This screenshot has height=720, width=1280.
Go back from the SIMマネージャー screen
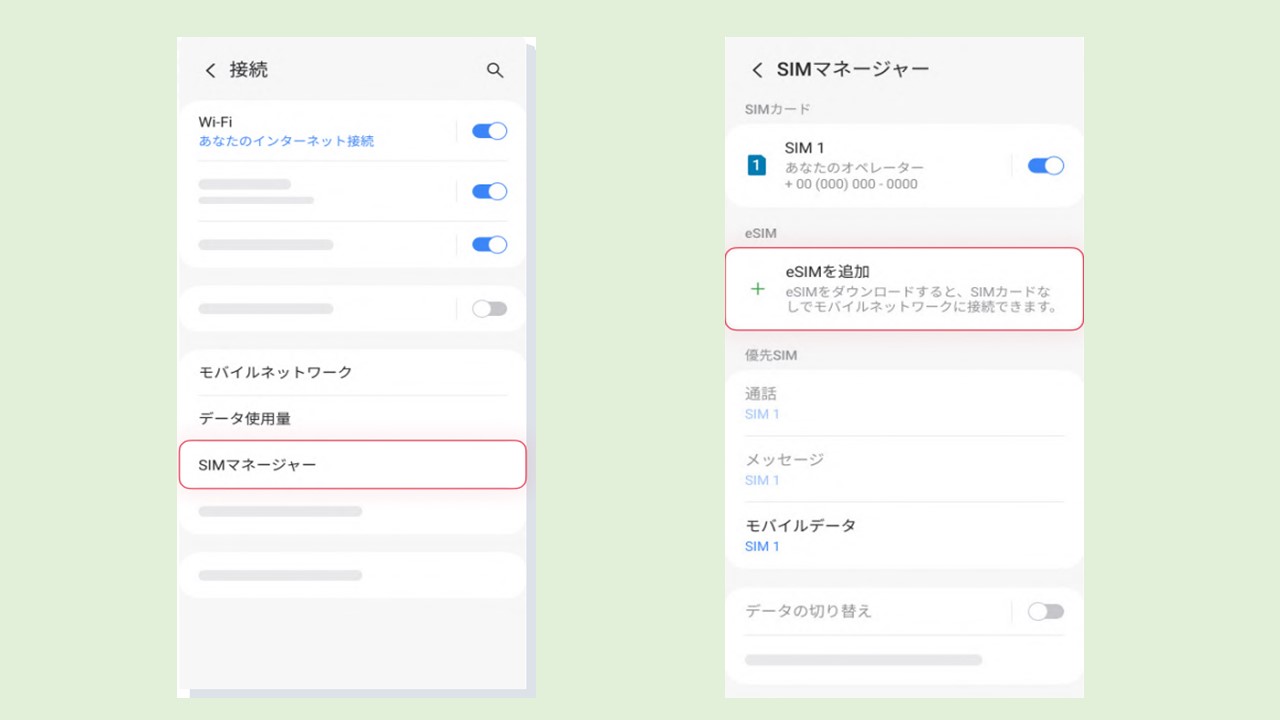[757, 69]
